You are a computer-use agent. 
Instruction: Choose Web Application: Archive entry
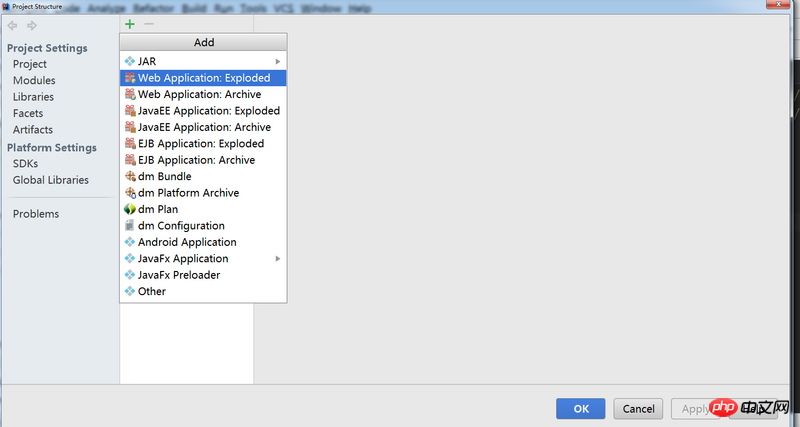point(199,94)
